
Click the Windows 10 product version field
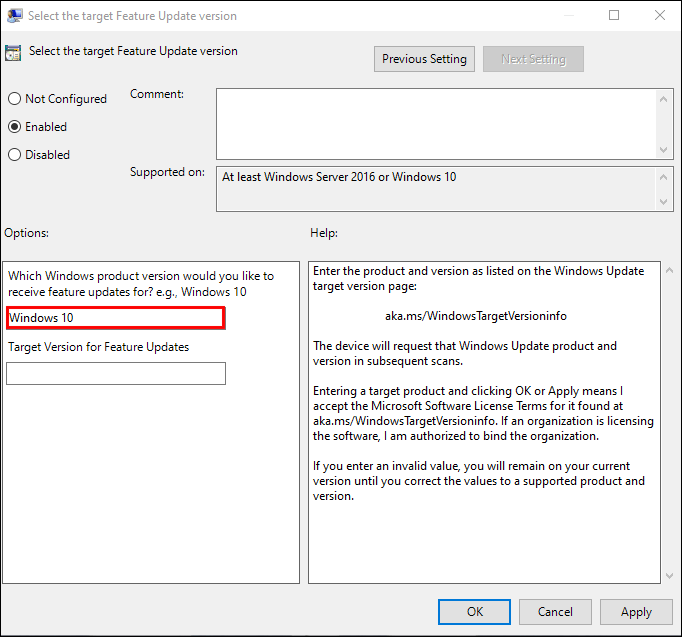(116, 318)
